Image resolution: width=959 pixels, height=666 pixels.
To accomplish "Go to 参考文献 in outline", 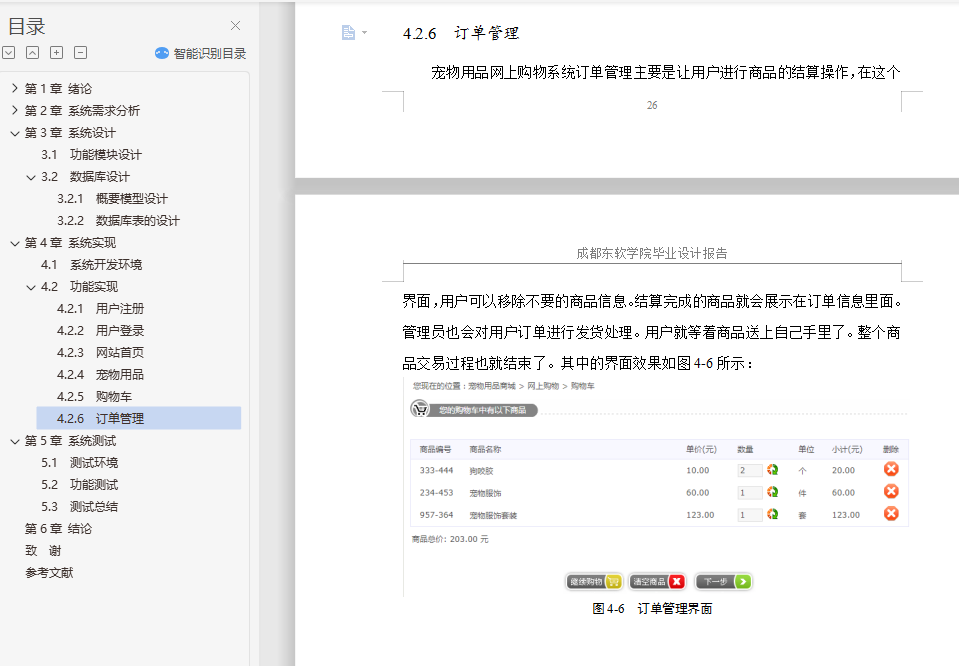I will (49, 573).
